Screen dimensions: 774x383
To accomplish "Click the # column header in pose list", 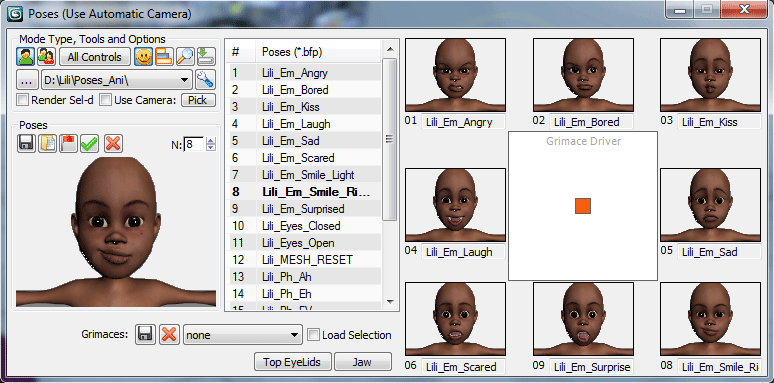I will pos(241,52).
